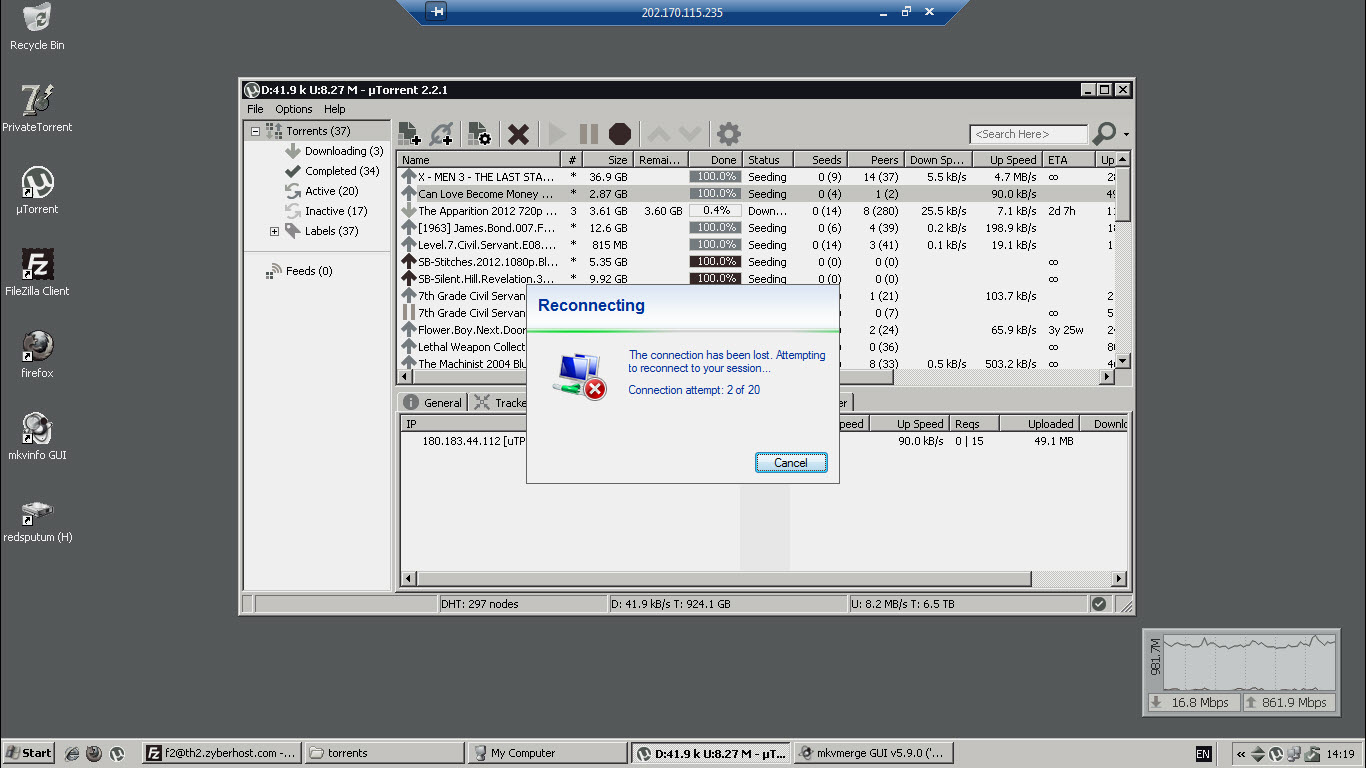The image size is (1366, 768).
Task: Click the Search Here input field
Action: pyautogui.click(x=1028, y=134)
